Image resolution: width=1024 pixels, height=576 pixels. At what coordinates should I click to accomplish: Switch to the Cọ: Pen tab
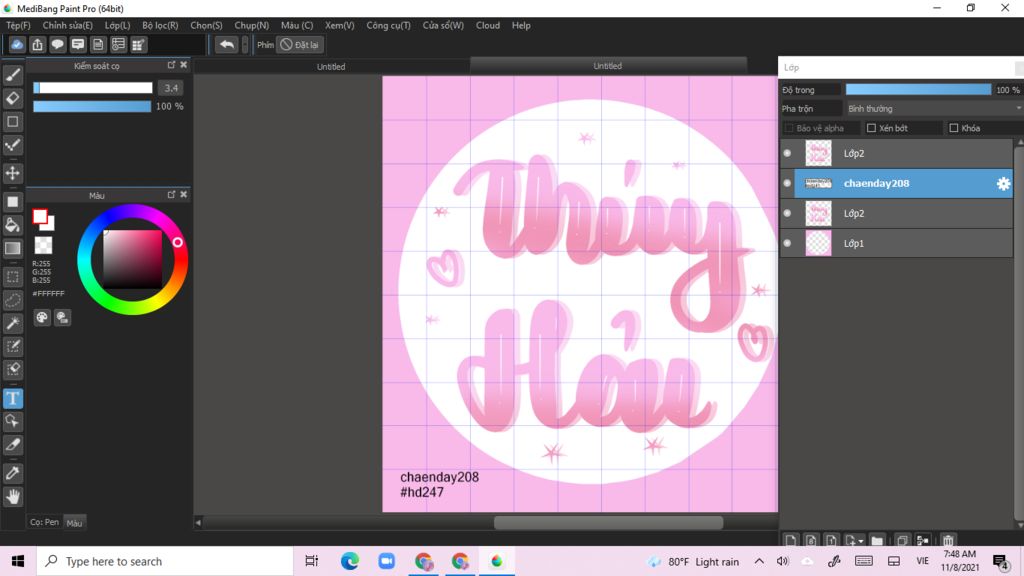click(44, 522)
